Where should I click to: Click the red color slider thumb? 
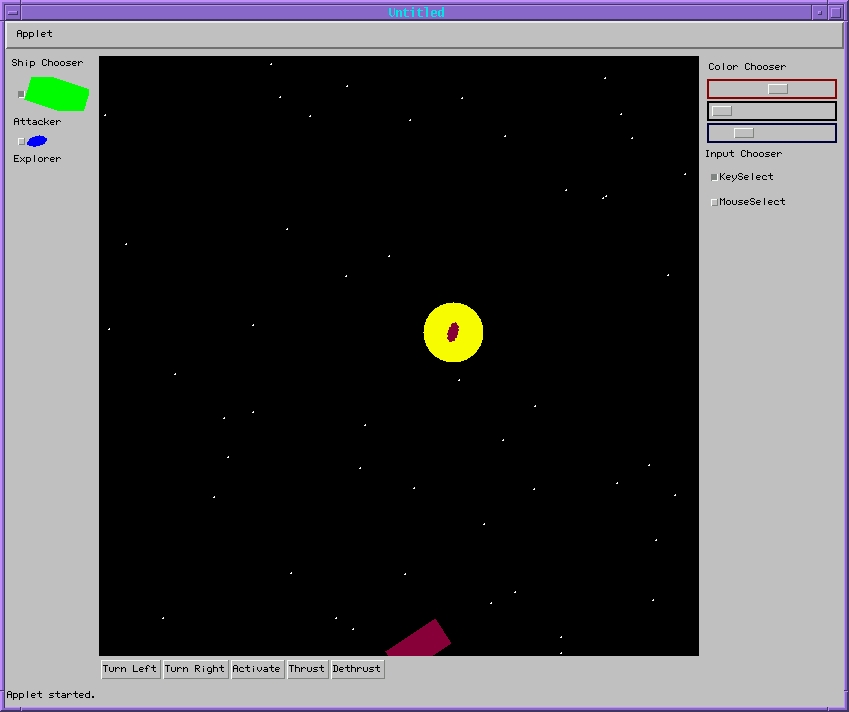point(778,89)
